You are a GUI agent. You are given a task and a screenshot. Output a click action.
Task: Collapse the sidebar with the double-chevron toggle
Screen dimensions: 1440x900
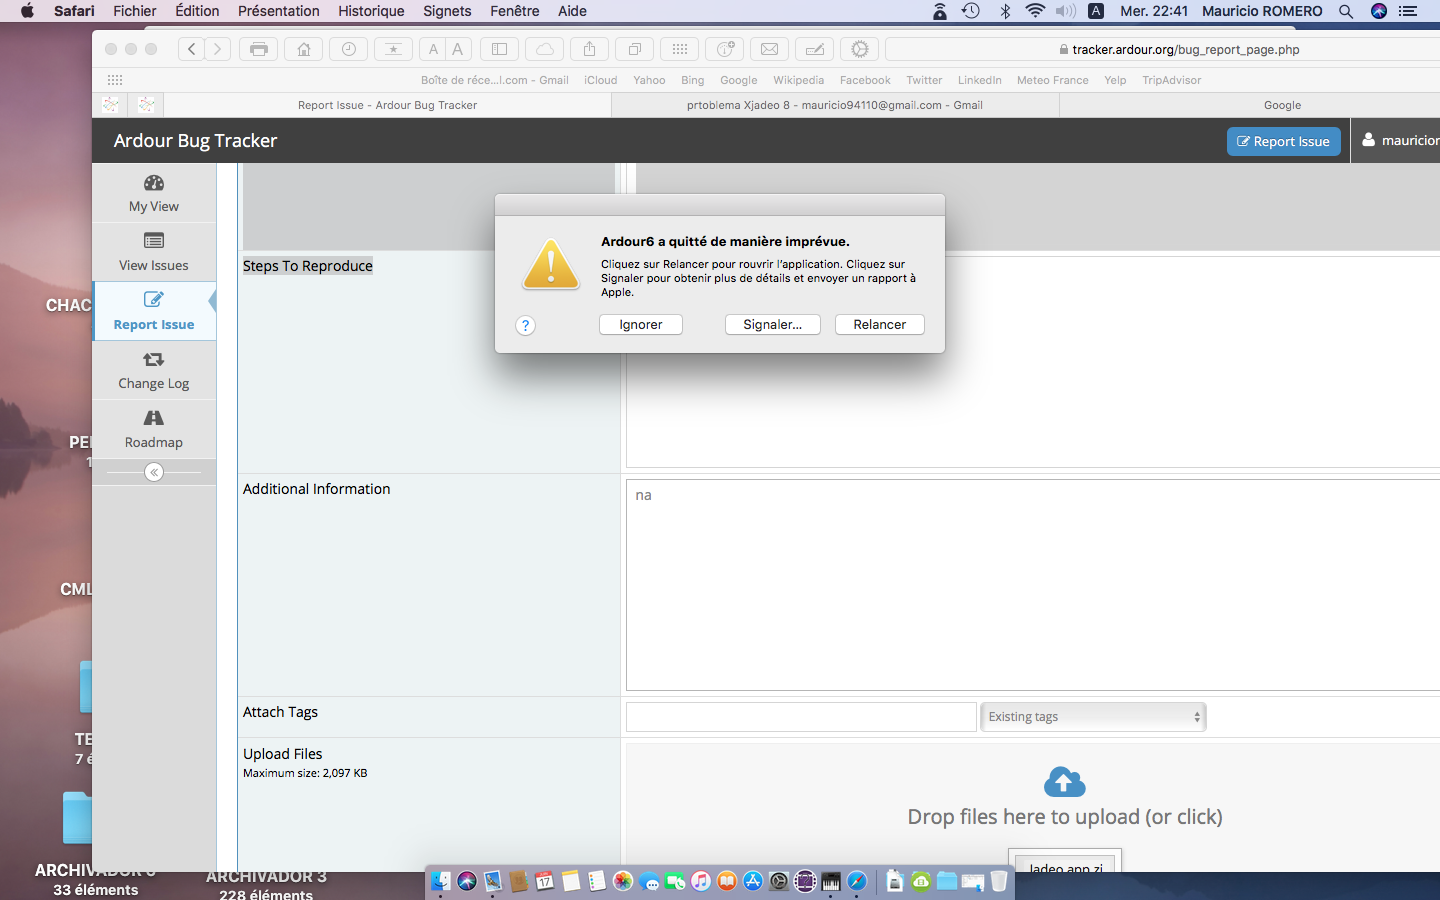click(154, 472)
